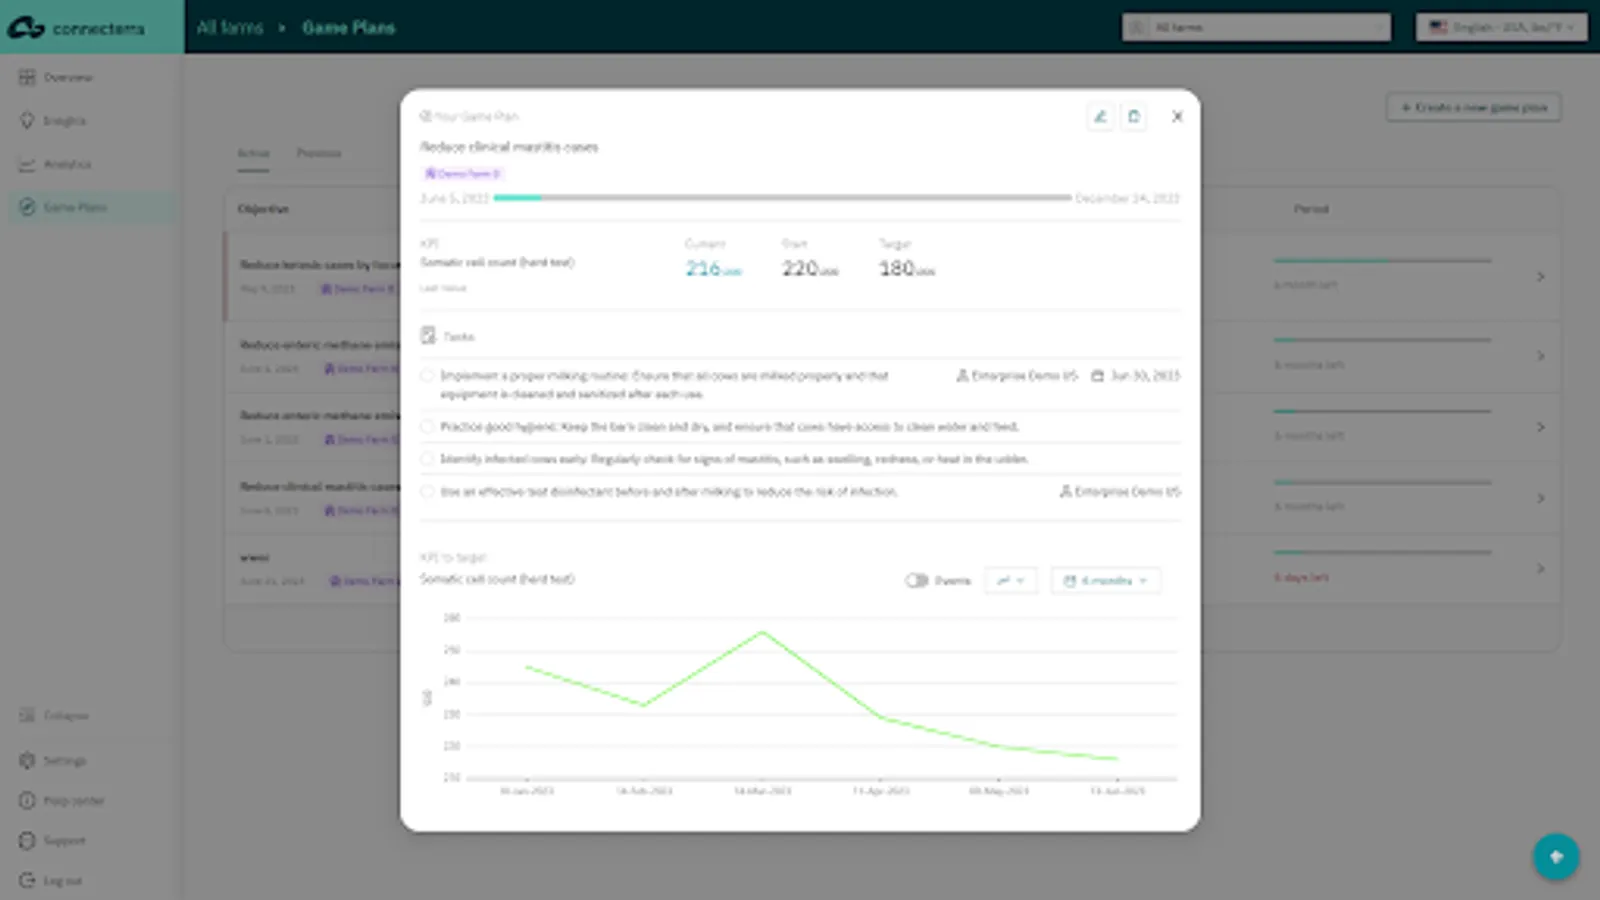Check the 'Implement a proper milking routine' task
This screenshot has height=900, width=1600.
(427, 376)
